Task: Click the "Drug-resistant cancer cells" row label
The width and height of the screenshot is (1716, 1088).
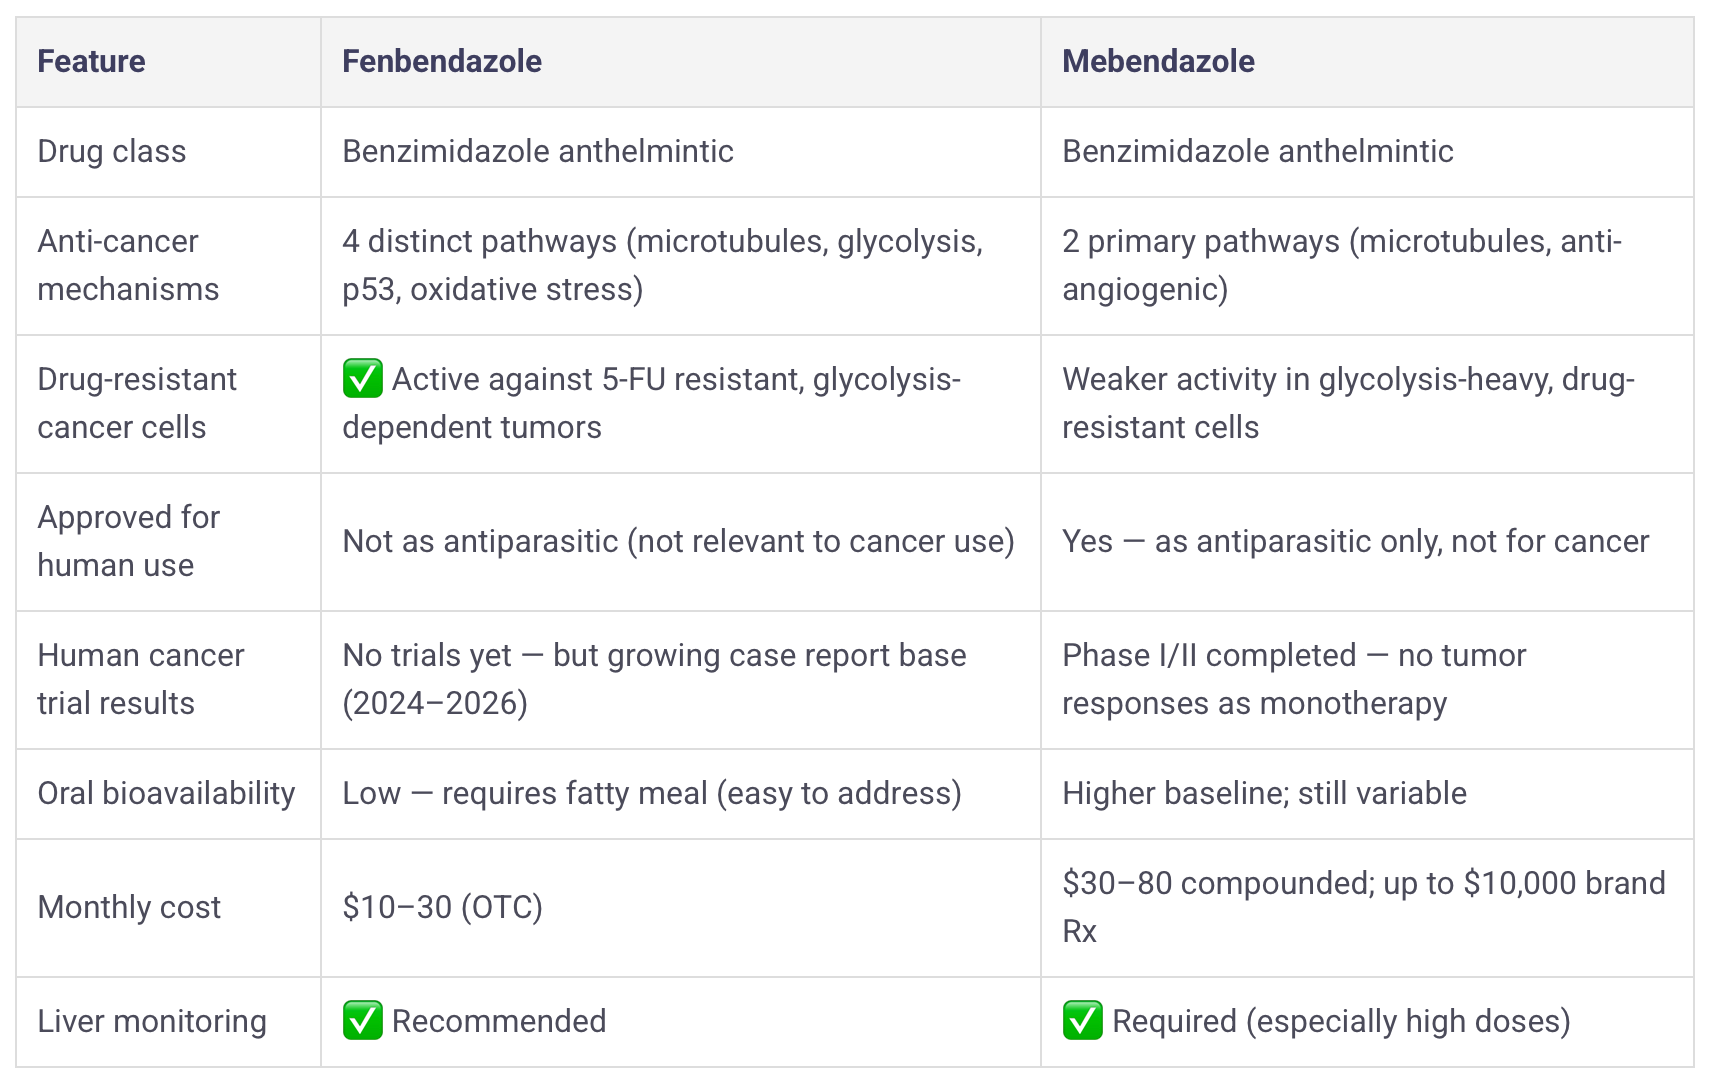Action: pos(137,403)
